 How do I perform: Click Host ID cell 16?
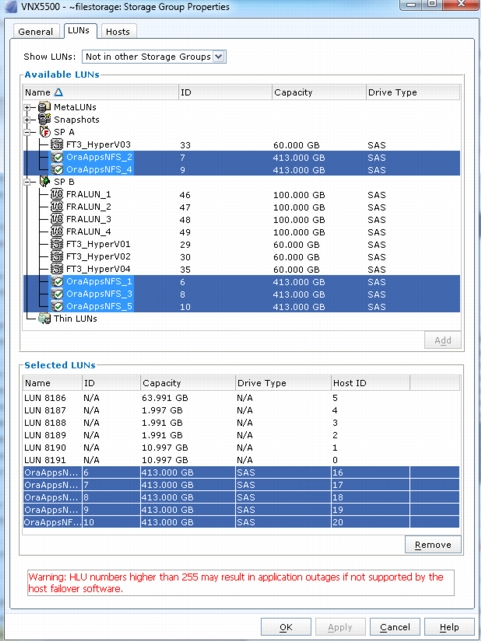(370, 472)
